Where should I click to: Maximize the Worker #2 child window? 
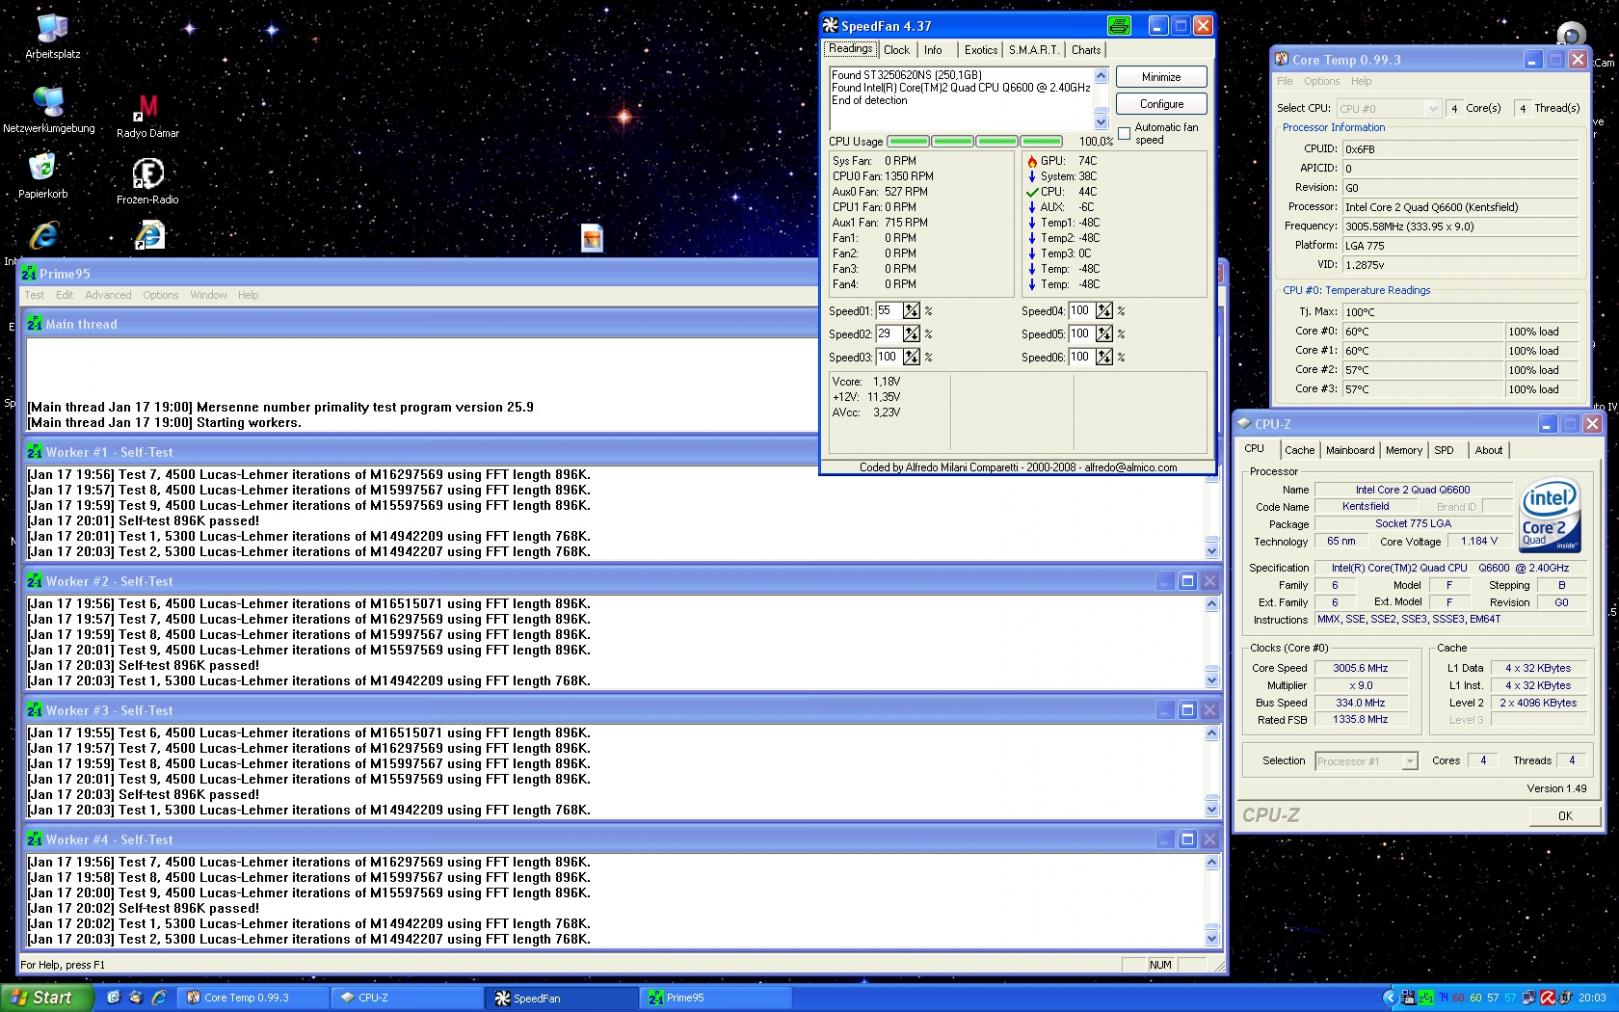[x=1187, y=581]
